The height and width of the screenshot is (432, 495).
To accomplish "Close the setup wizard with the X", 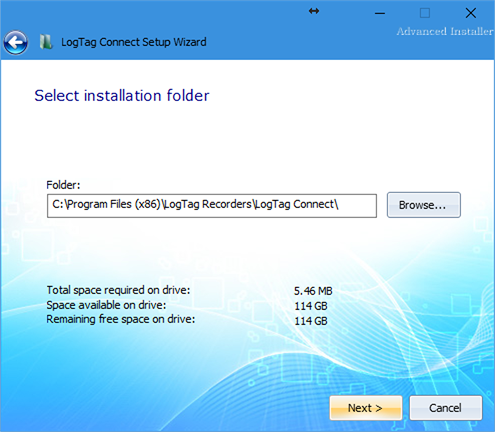I will (x=471, y=13).
